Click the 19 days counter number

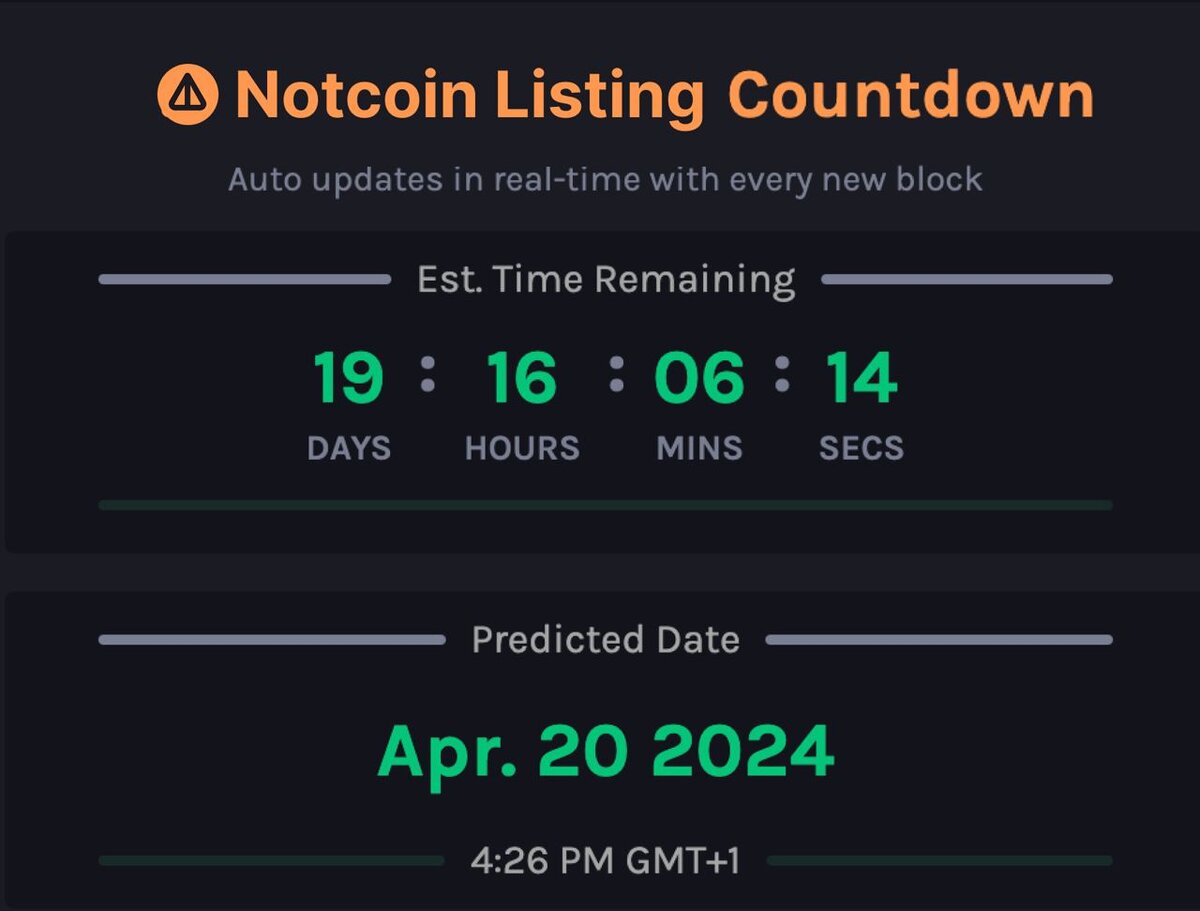coord(348,379)
